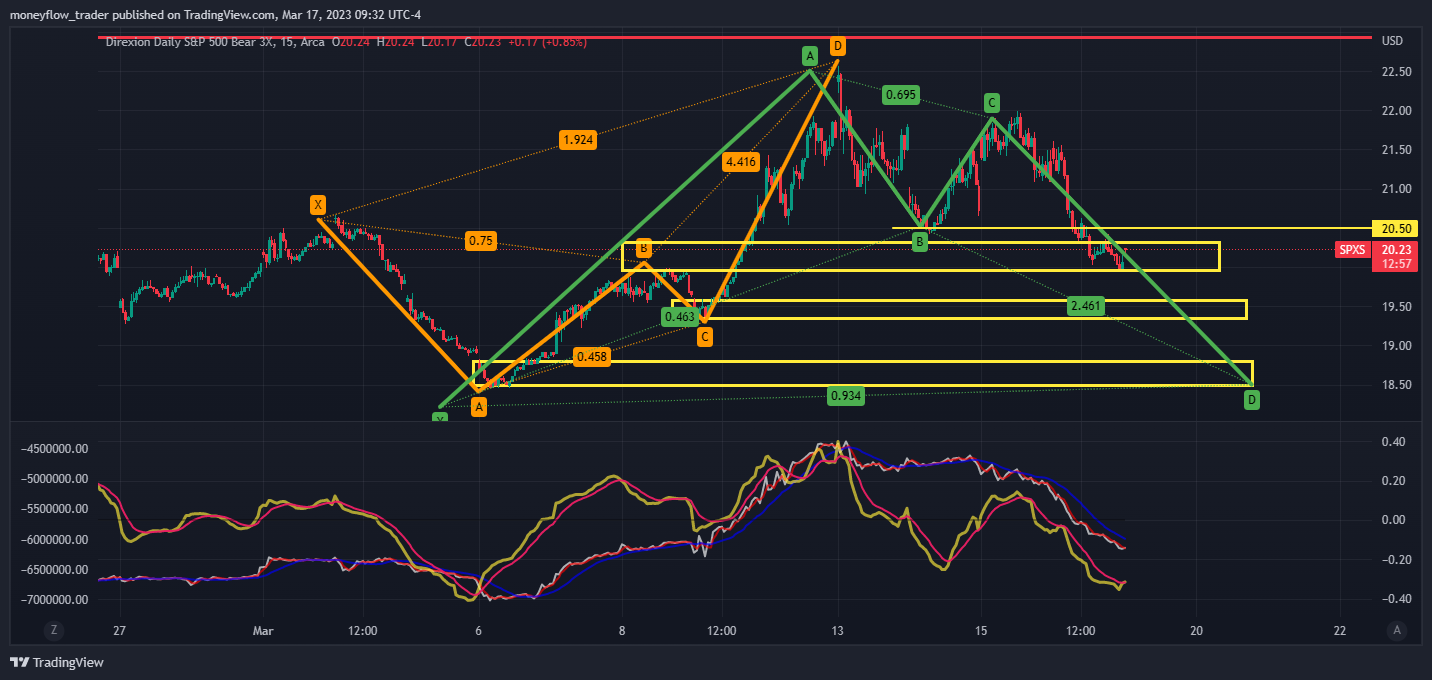
Task: Select the SPXS symbol price tag
Action: click(x=1351, y=250)
